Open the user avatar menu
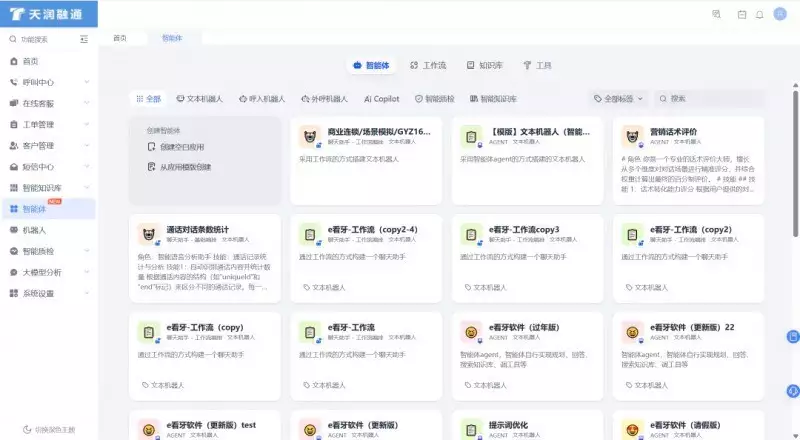 coord(780,14)
